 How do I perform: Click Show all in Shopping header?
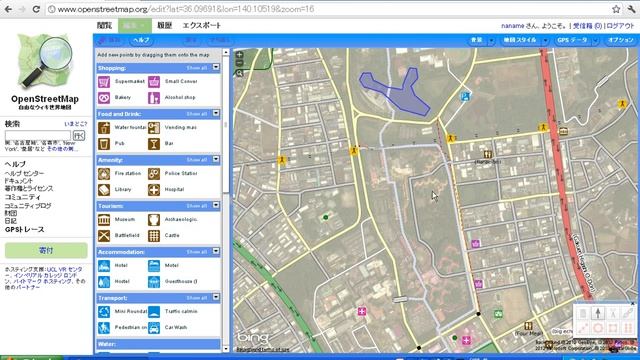coord(197,68)
